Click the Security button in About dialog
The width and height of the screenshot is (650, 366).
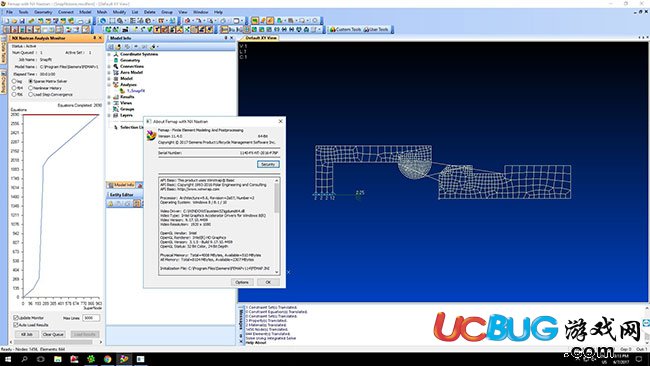point(268,164)
